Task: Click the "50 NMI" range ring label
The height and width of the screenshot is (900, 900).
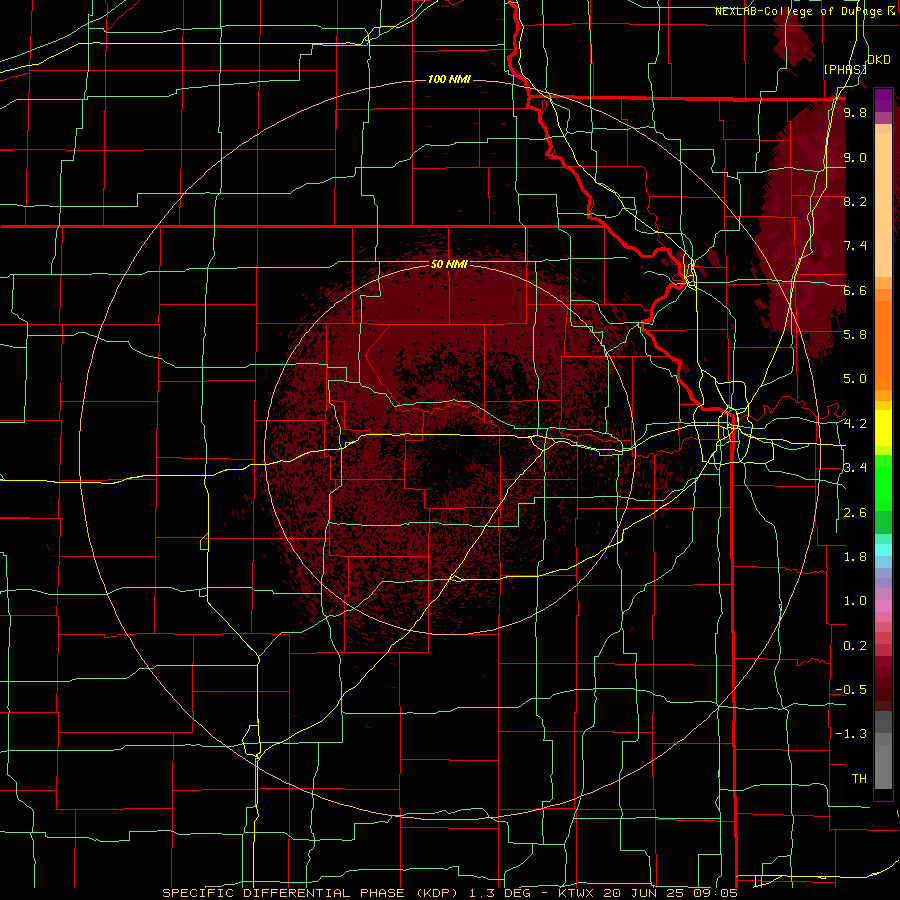Action: point(449,264)
